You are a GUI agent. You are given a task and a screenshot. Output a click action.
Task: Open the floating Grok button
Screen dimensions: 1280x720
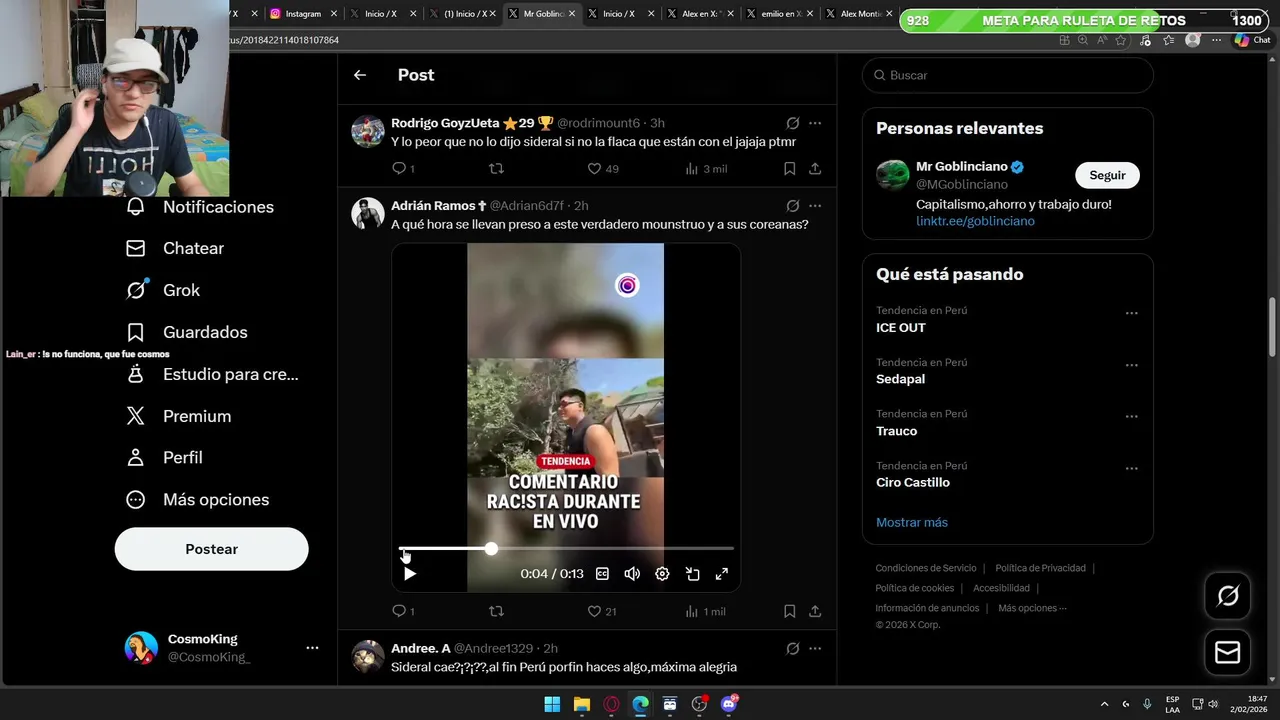tap(1227, 597)
